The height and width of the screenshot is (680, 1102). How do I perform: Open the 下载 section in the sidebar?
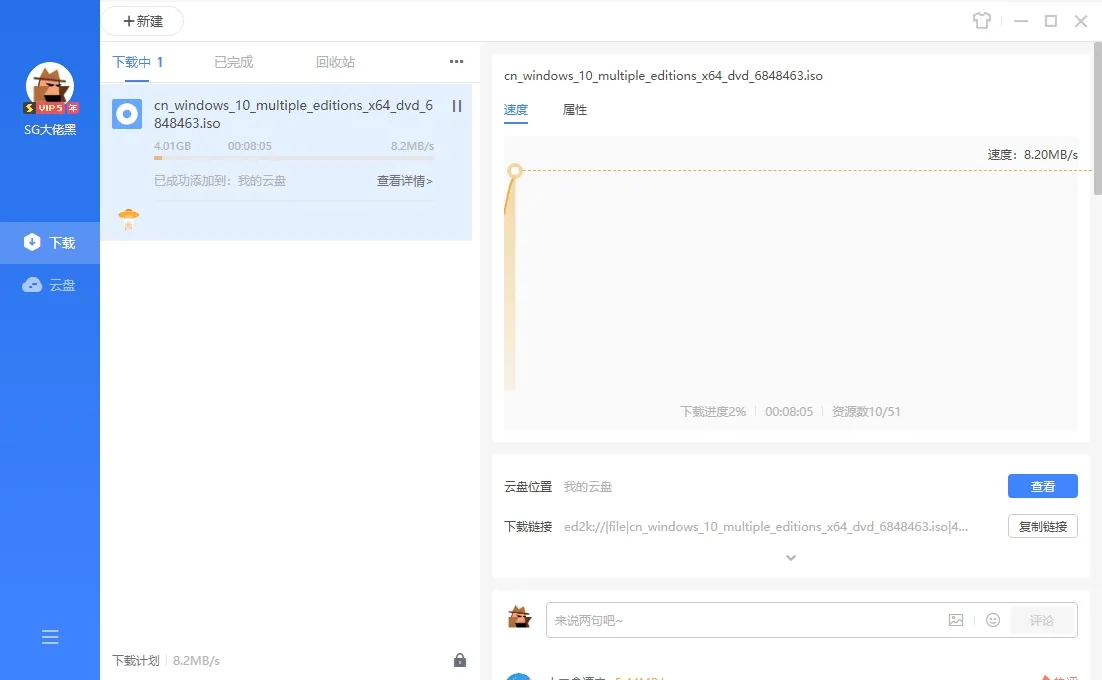coord(50,242)
